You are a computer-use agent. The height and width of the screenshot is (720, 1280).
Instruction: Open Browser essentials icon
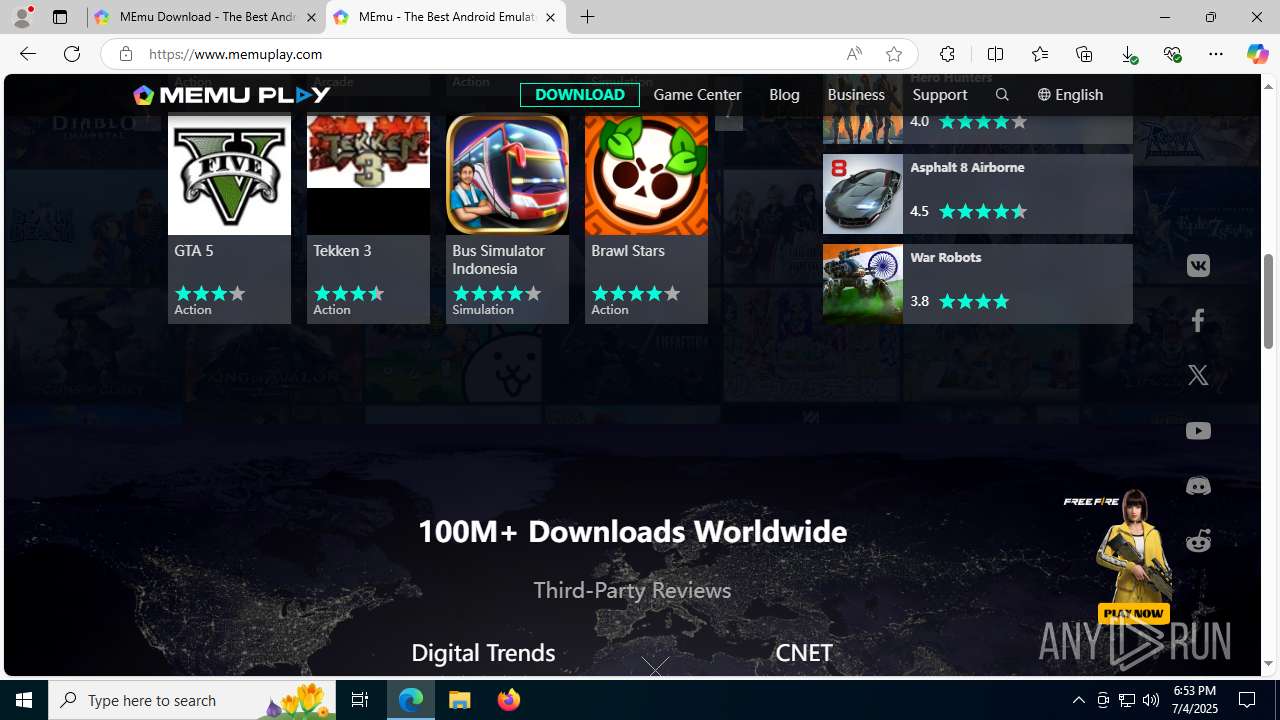pos(1172,54)
